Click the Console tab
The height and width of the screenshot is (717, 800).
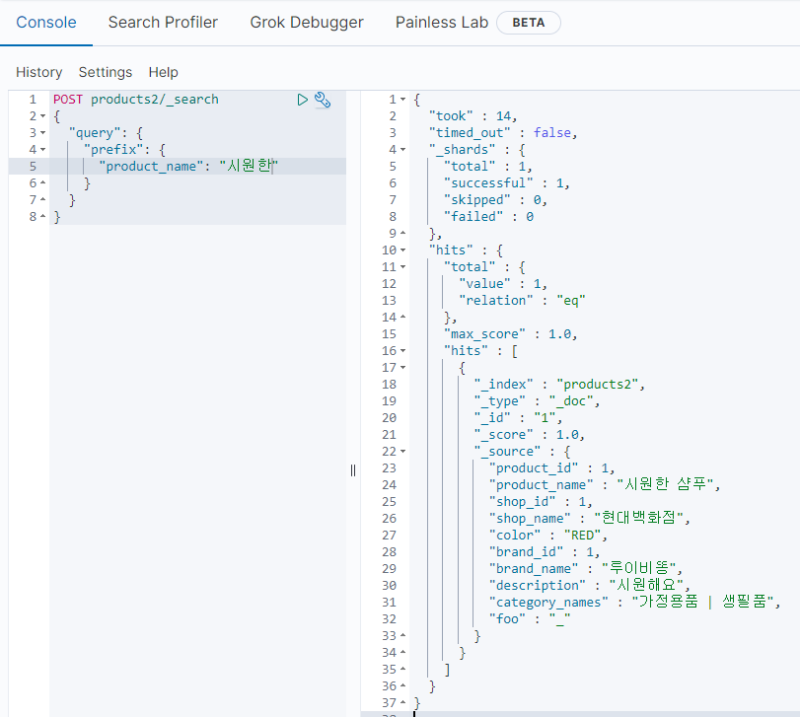46,22
